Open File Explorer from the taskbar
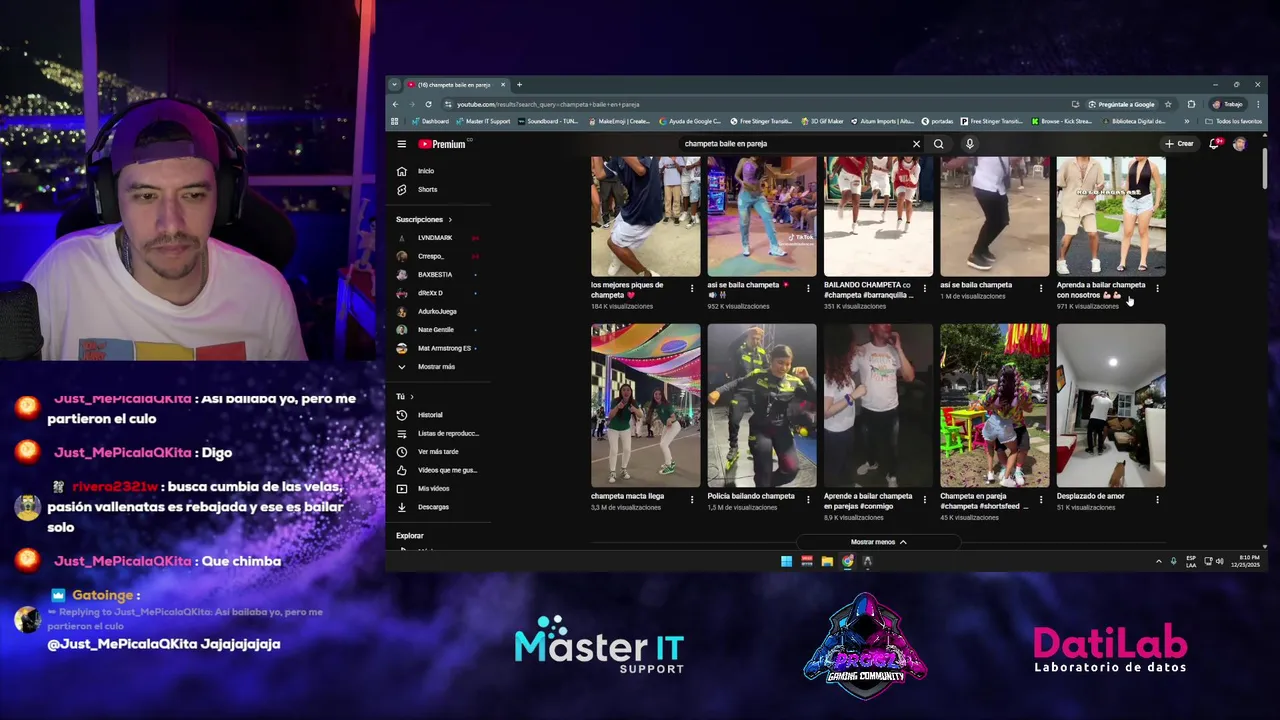This screenshot has height=720, width=1280. (x=827, y=561)
